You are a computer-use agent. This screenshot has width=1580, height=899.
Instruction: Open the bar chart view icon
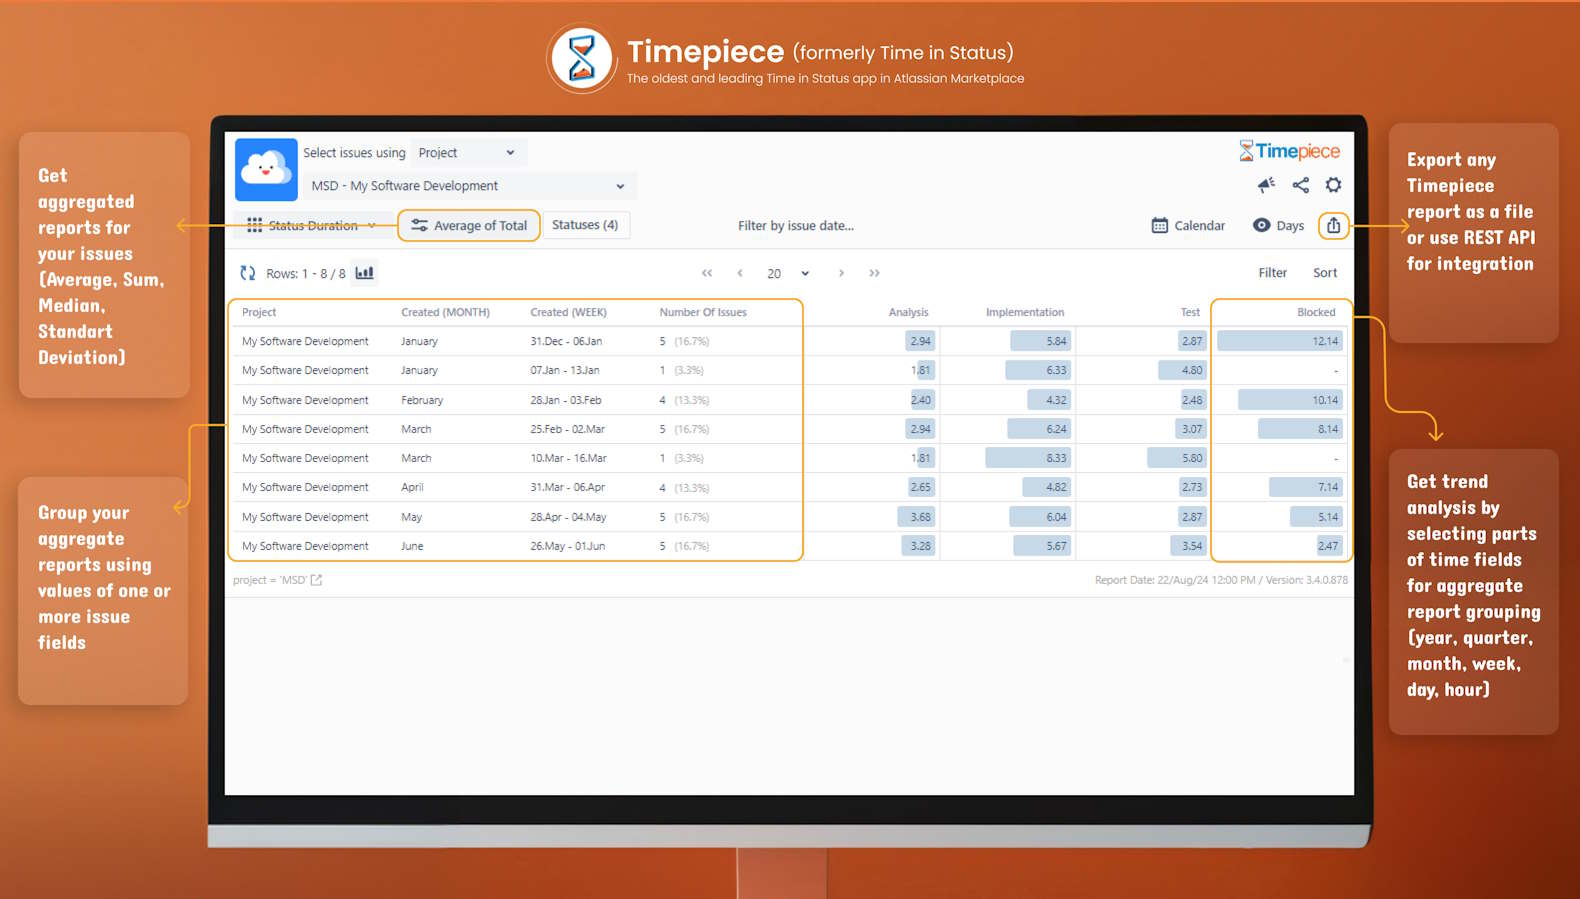[365, 273]
